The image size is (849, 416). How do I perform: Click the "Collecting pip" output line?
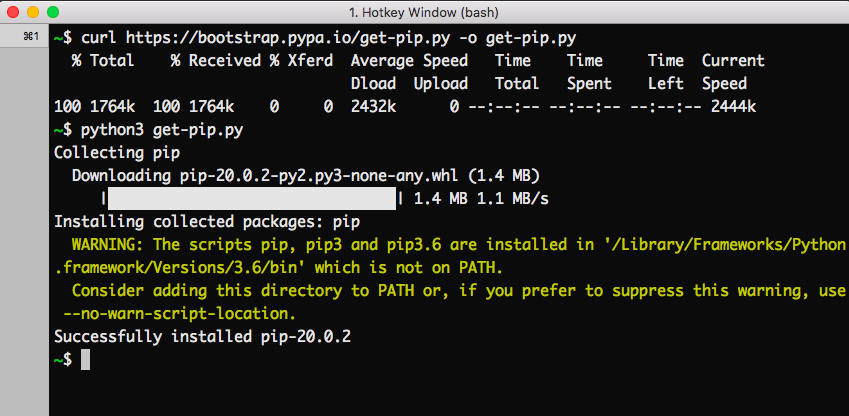point(116,153)
